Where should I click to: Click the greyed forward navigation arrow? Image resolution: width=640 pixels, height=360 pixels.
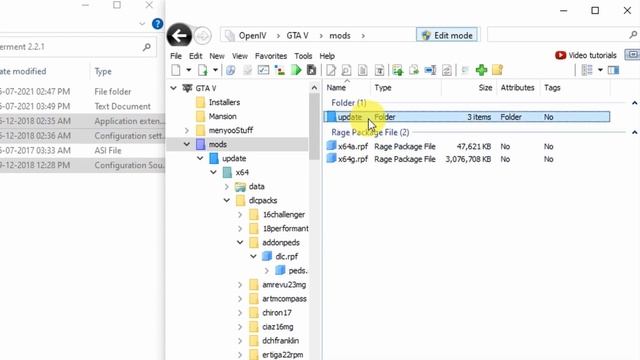coord(202,36)
